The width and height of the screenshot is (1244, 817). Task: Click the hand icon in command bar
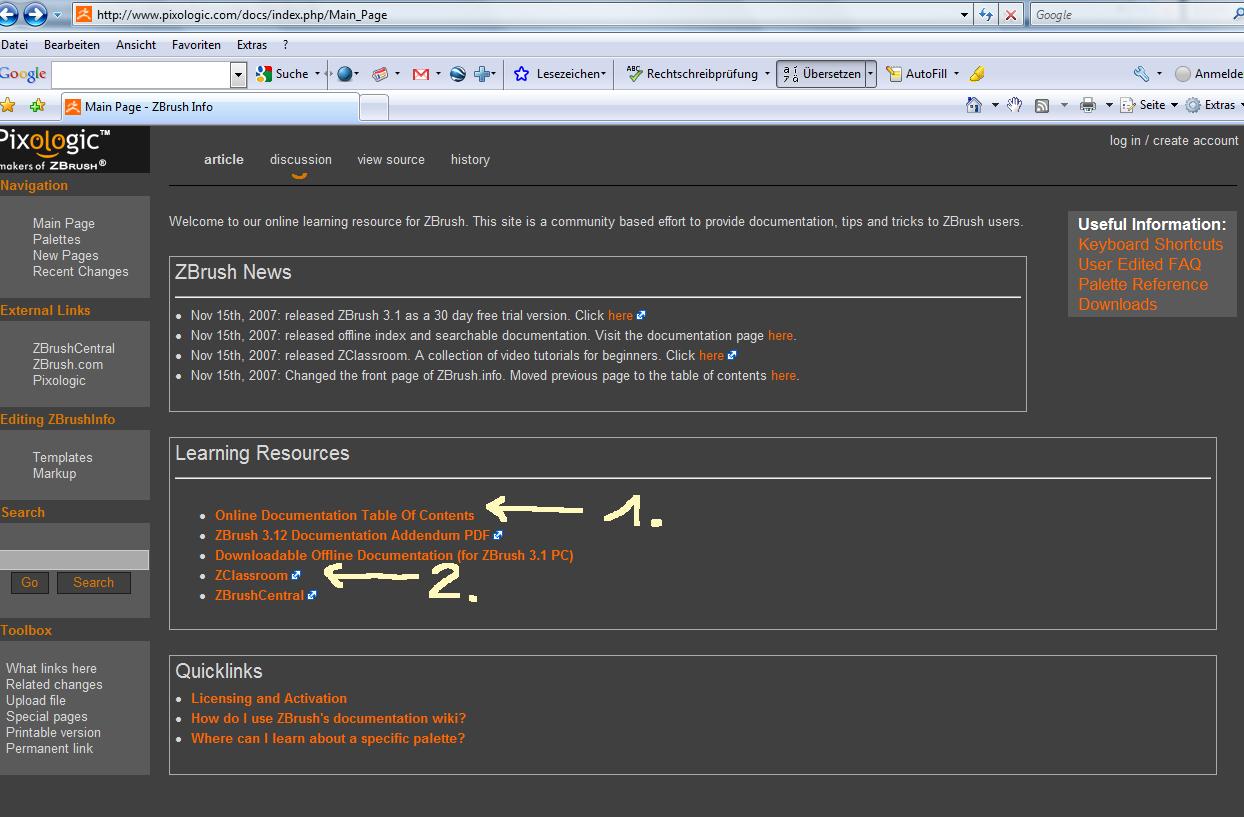coord(1014,105)
